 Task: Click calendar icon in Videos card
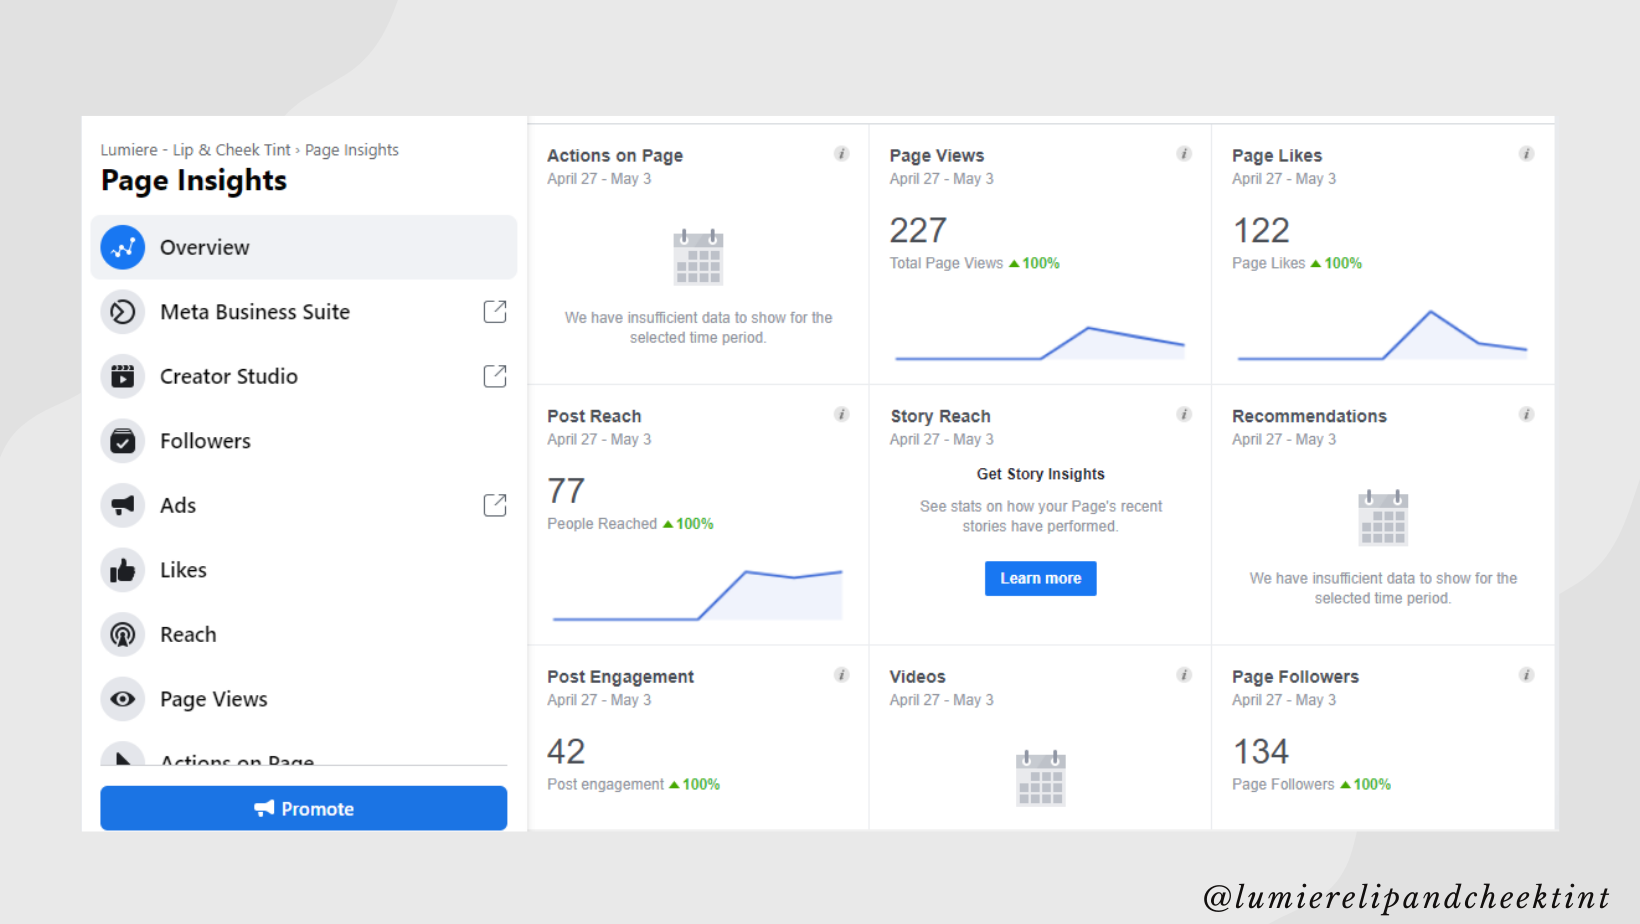tap(1041, 778)
